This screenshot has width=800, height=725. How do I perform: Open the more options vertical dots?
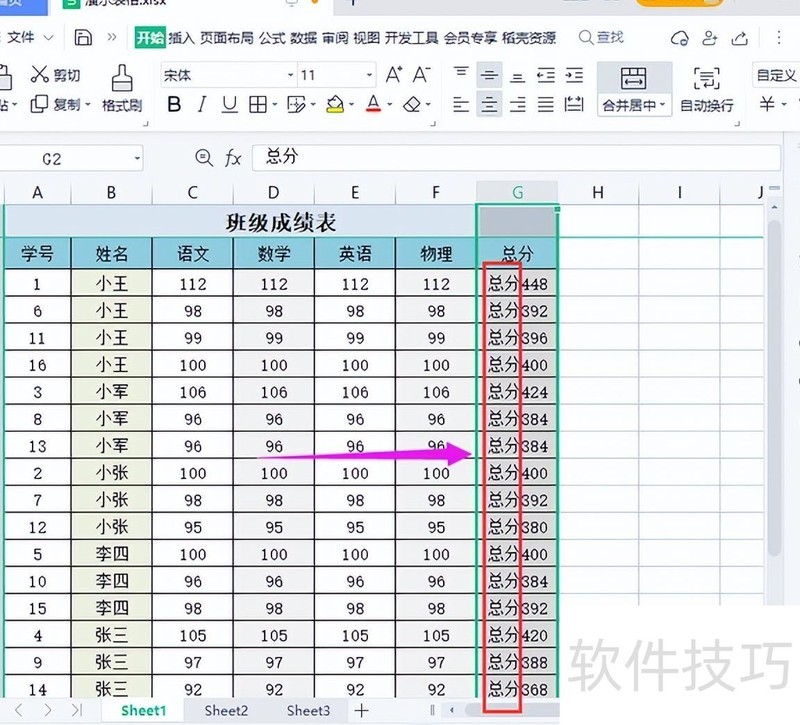(779, 37)
